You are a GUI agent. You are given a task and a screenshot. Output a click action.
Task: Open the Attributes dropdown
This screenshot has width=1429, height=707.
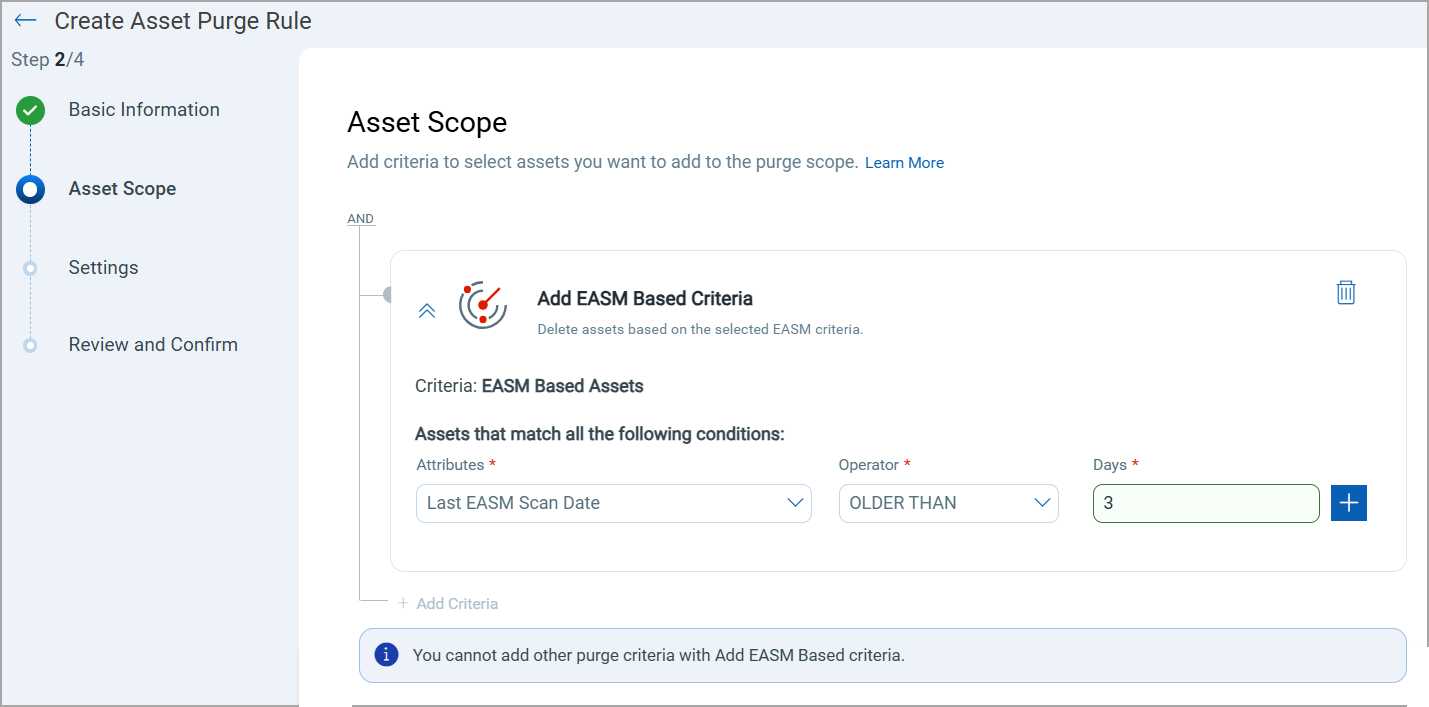tap(613, 503)
